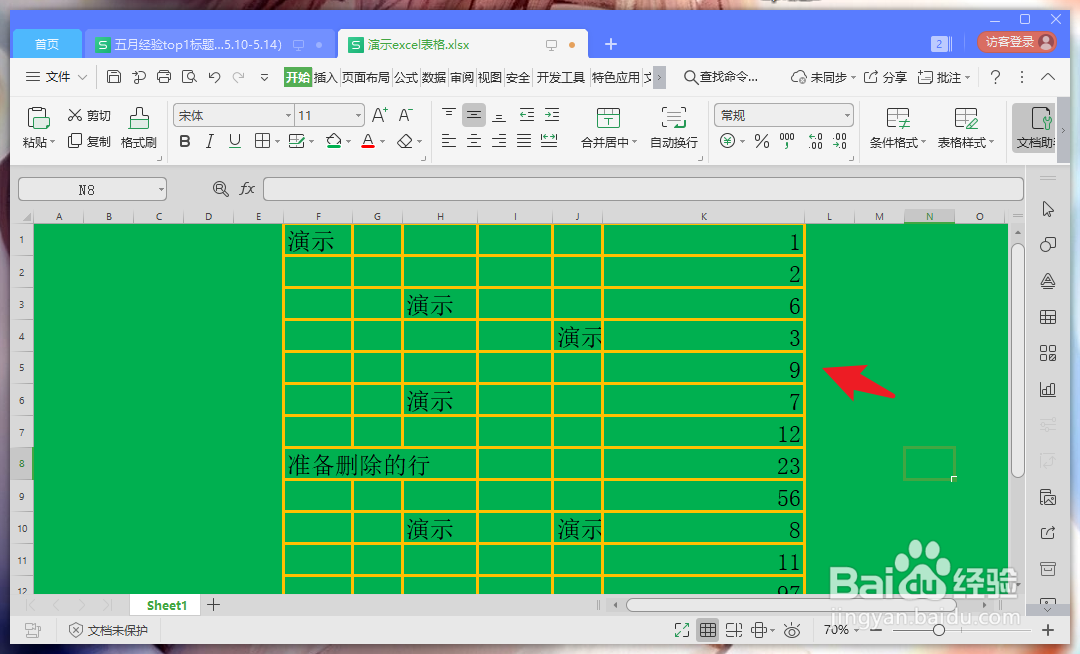Toggle Underline formatting
1080x654 pixels.
235,141
